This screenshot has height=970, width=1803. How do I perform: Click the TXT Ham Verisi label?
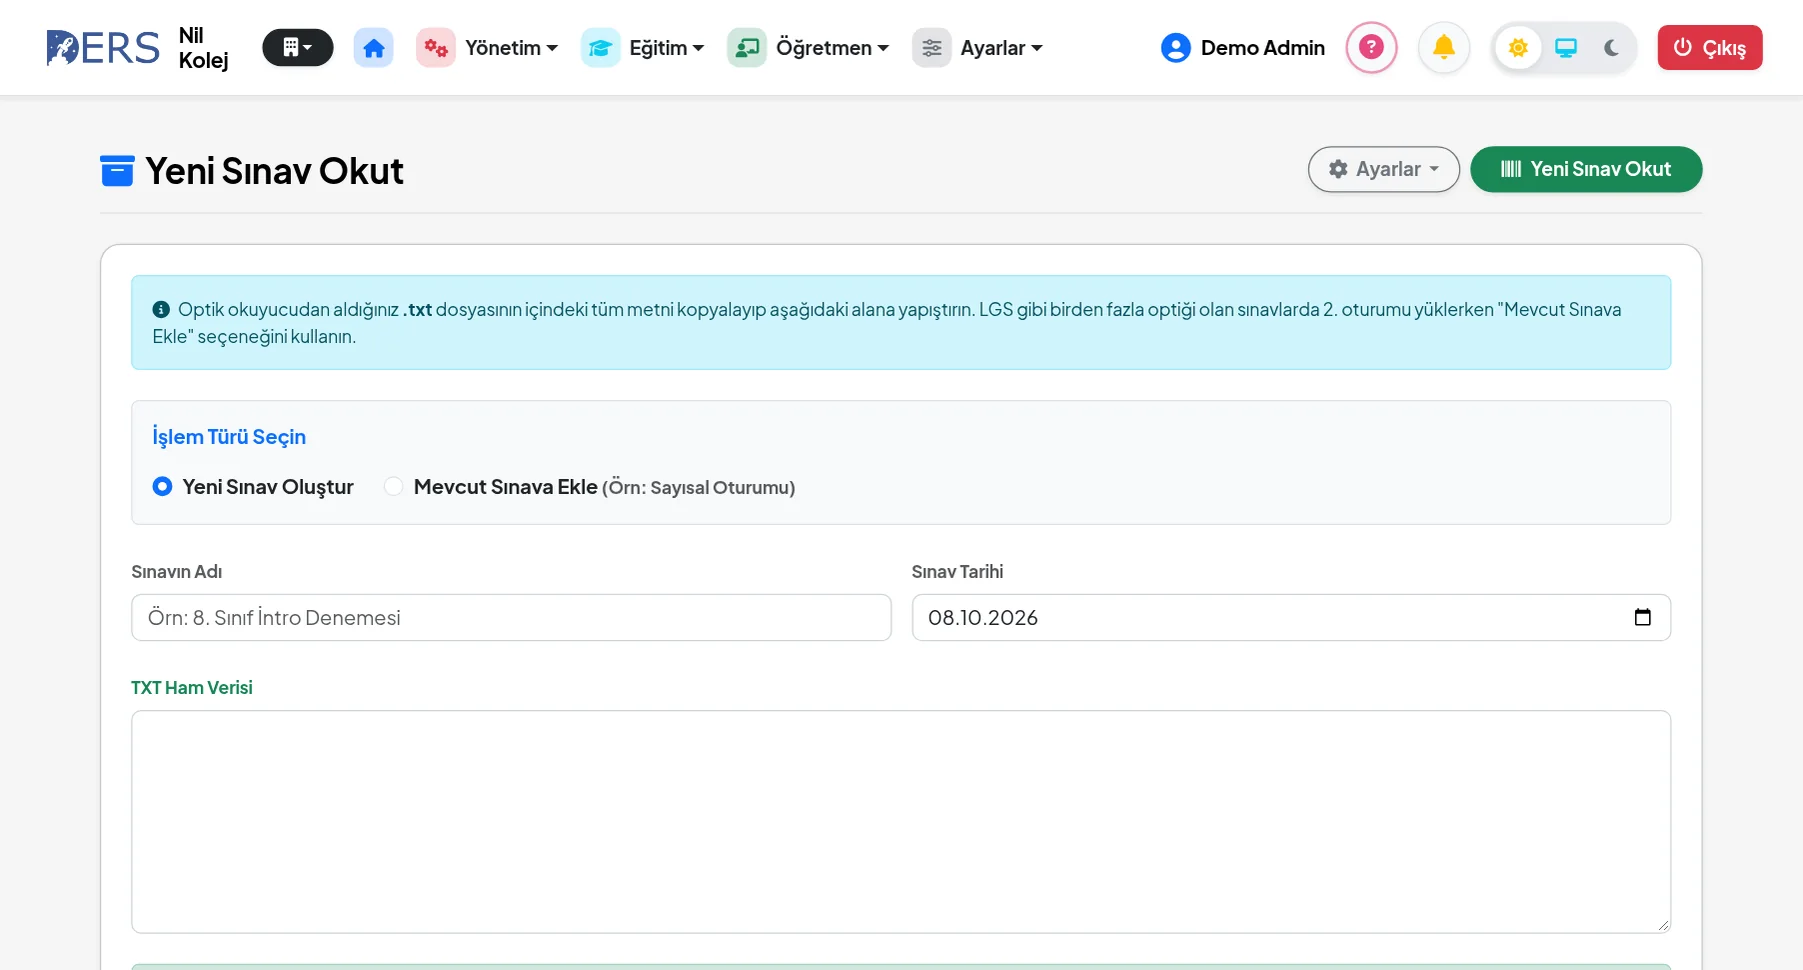(192, 687)
